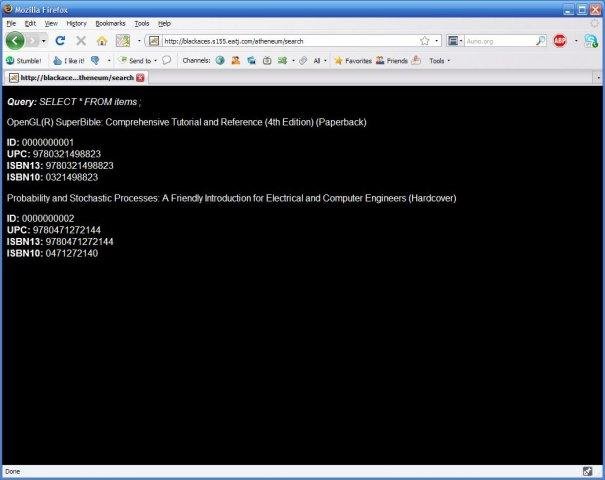This screenshot has height=480, width=605.
Task: Select the people channel icon
Action: point(235,60)
